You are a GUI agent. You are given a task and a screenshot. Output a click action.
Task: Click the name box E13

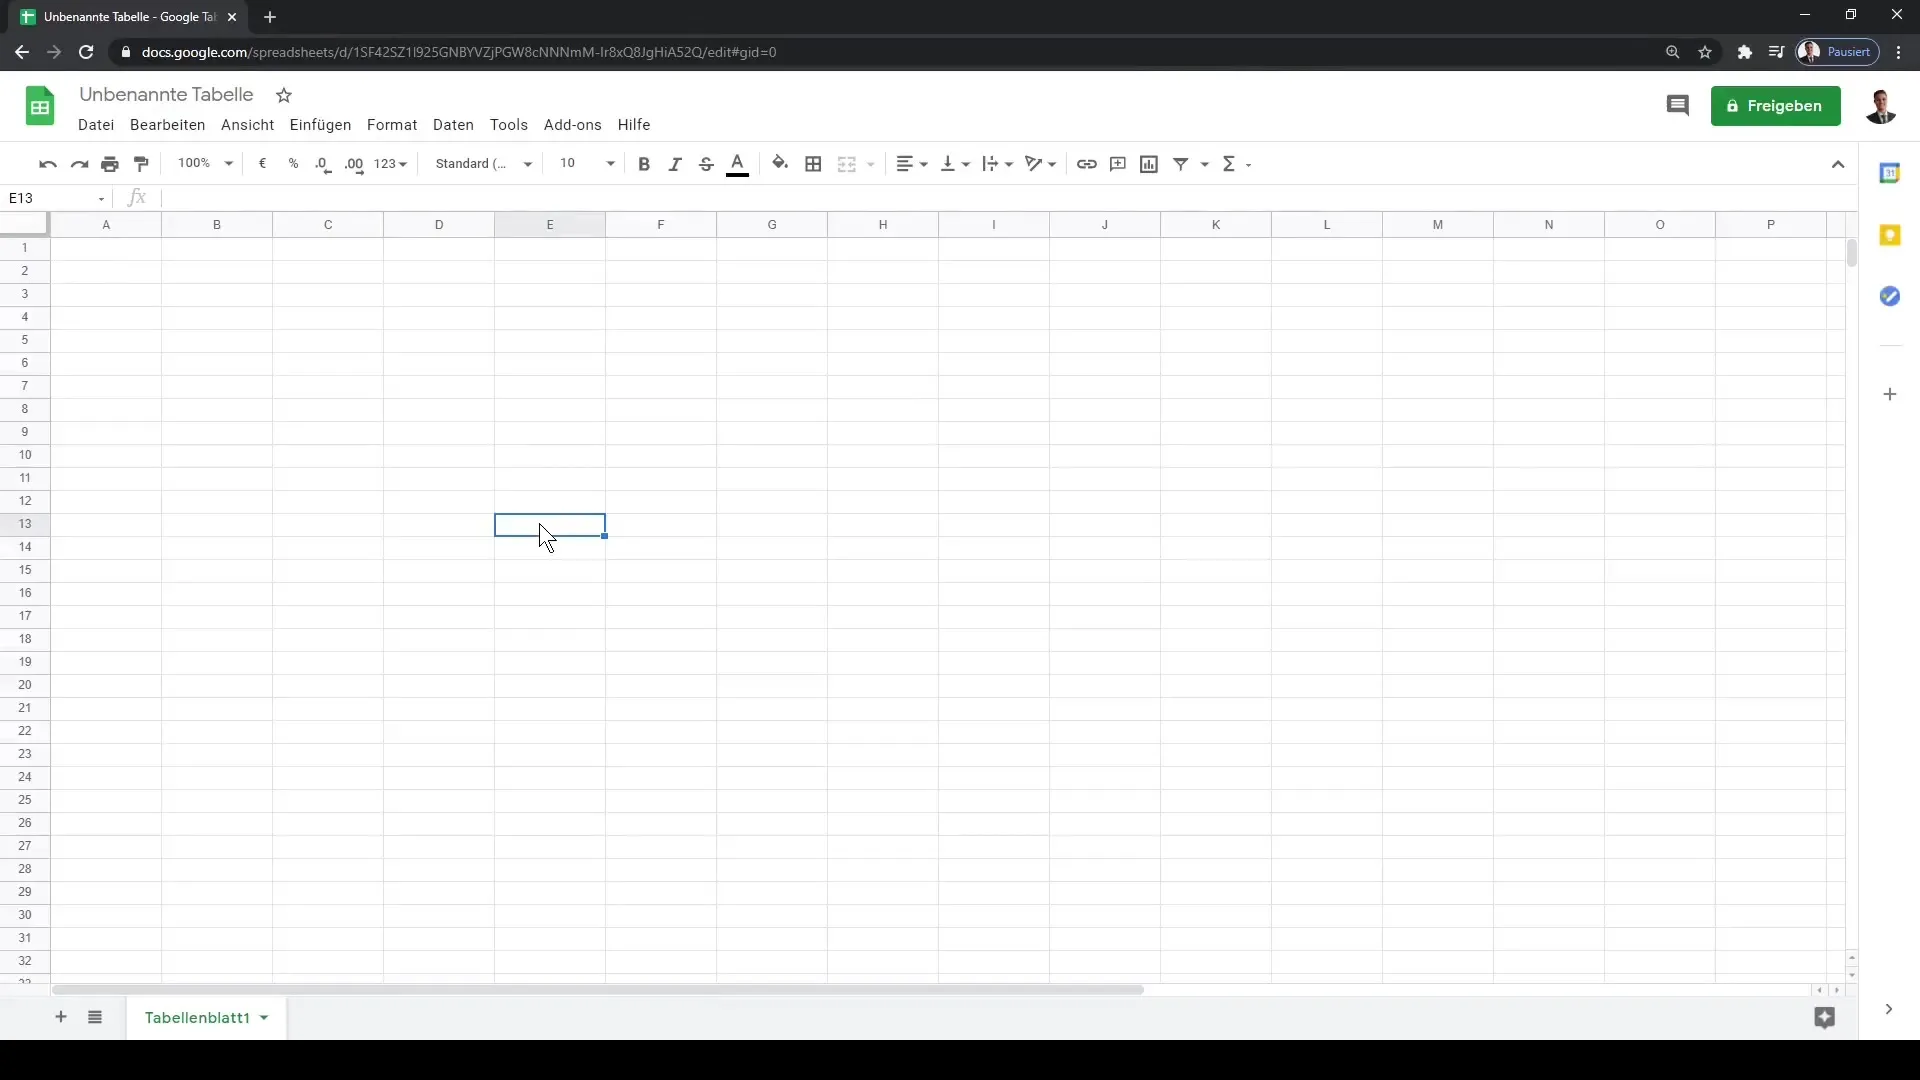tap(57, 198)
